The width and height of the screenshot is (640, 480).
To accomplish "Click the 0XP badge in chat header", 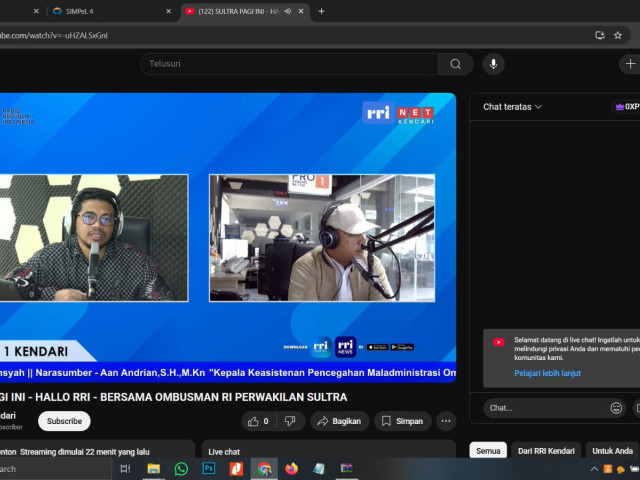I will [x=628, y=107].
